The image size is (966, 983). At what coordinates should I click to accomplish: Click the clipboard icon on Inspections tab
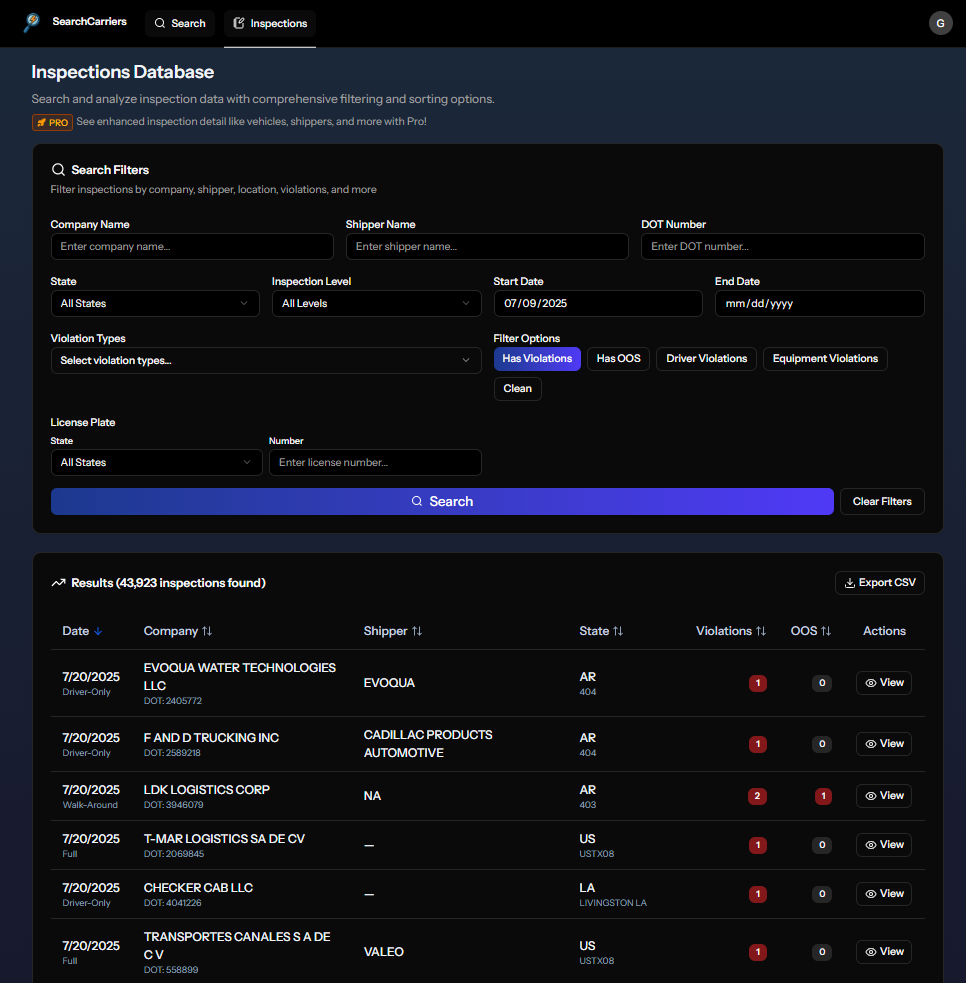click(237, 23)
